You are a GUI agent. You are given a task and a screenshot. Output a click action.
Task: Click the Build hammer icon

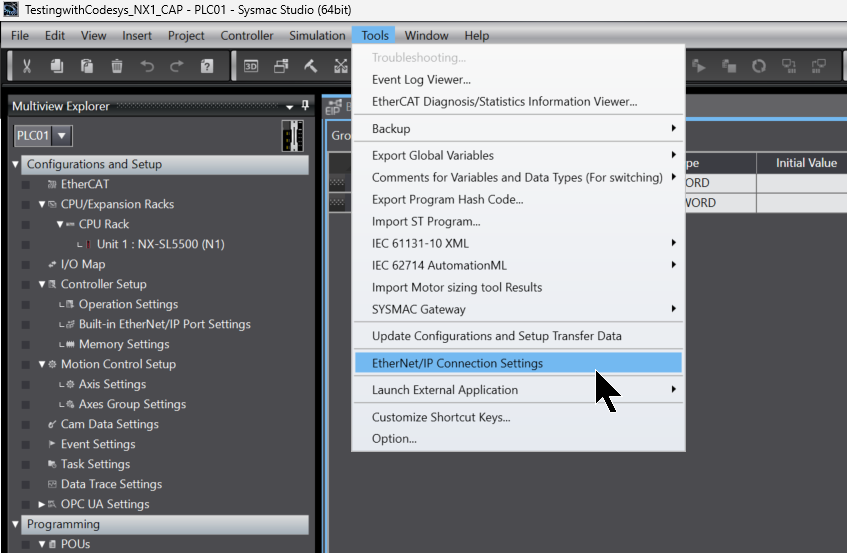311,67
